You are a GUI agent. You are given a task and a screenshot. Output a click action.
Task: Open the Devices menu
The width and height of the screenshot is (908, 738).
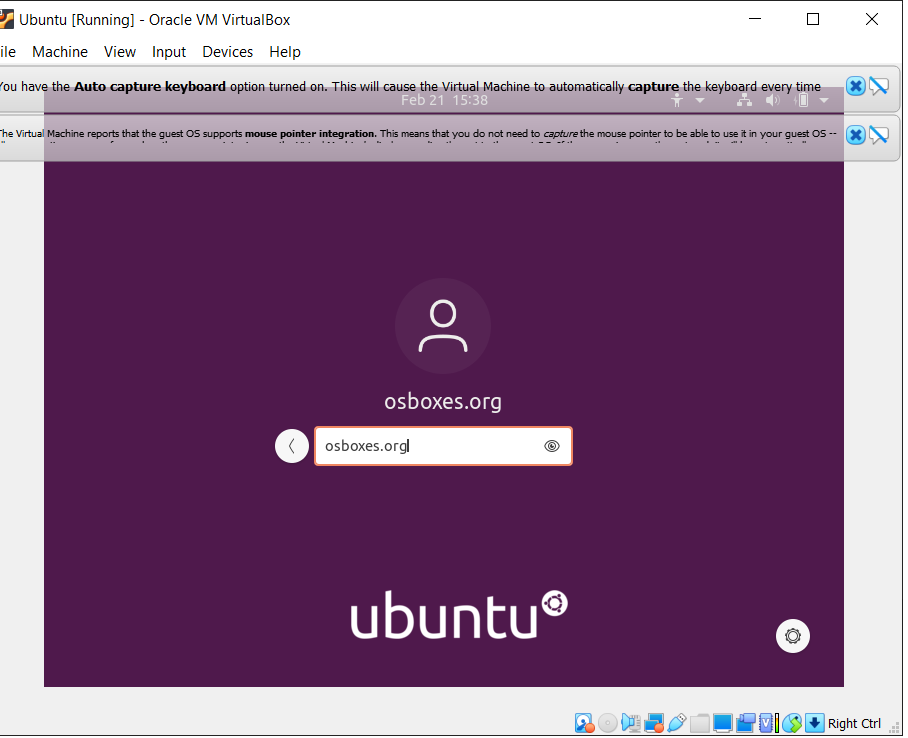[x=228, y=52]
